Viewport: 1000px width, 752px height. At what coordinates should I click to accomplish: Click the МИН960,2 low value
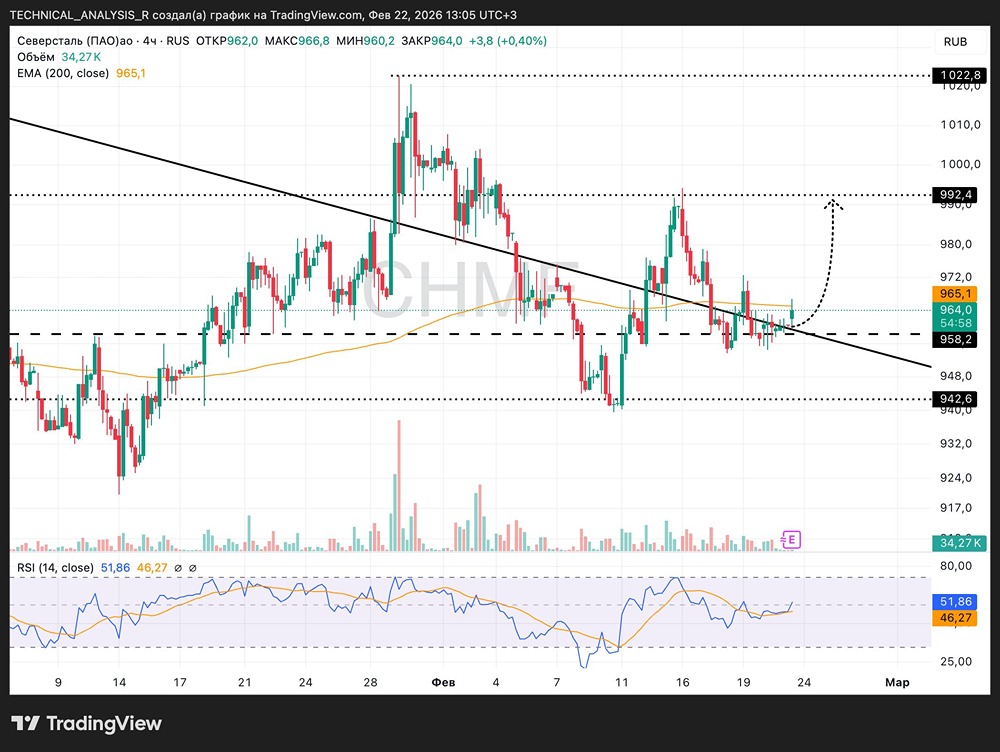(x=365, y=41)
